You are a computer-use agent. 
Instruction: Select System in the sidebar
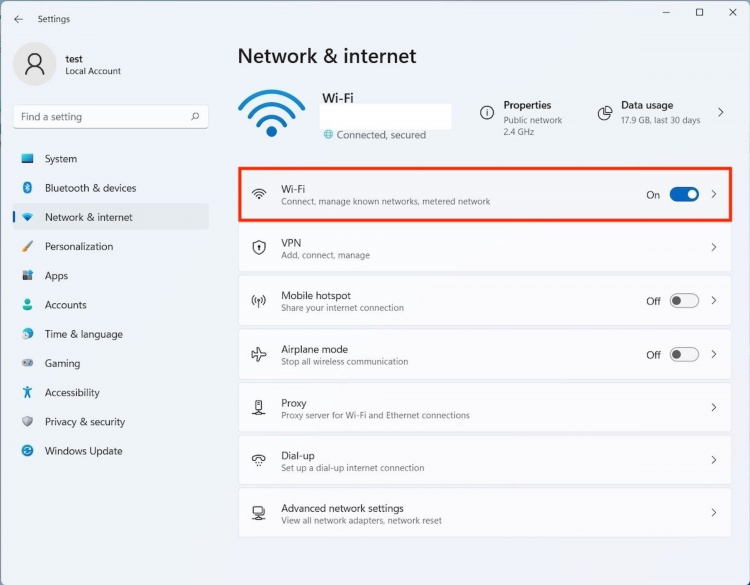pyautogui.click(x=111, y=158)
